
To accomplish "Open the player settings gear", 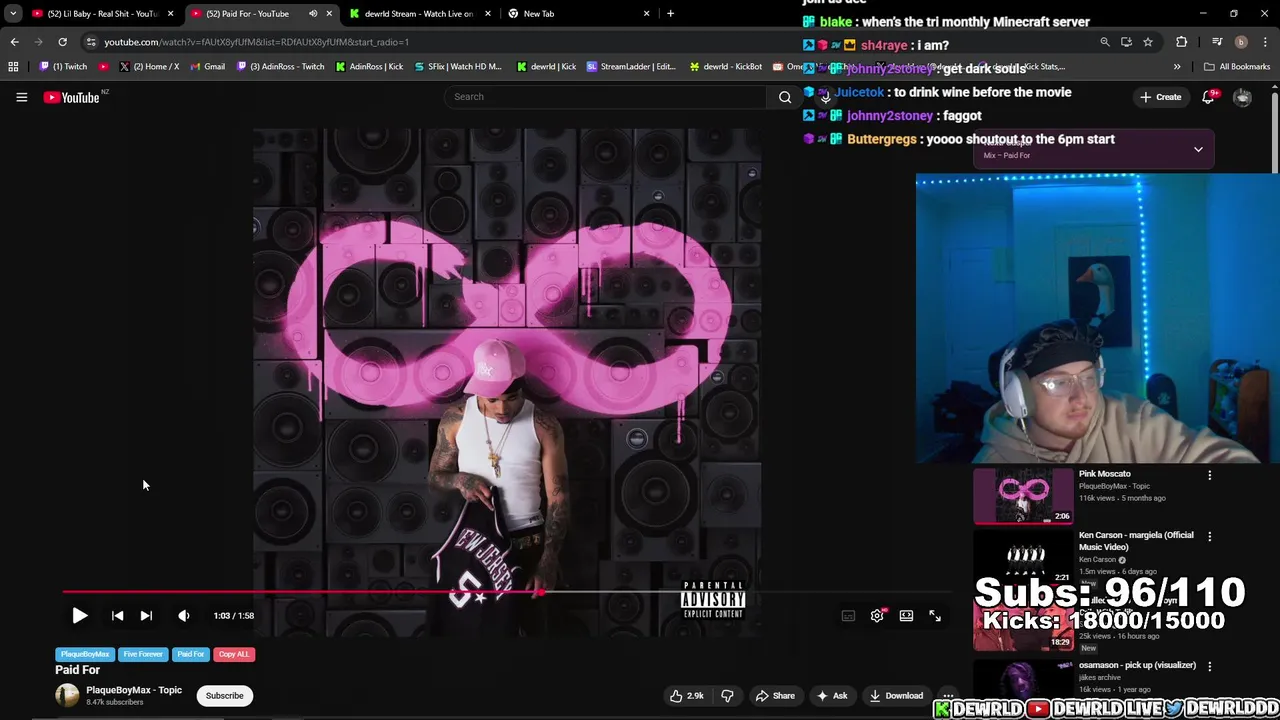I will click(877, 616).
